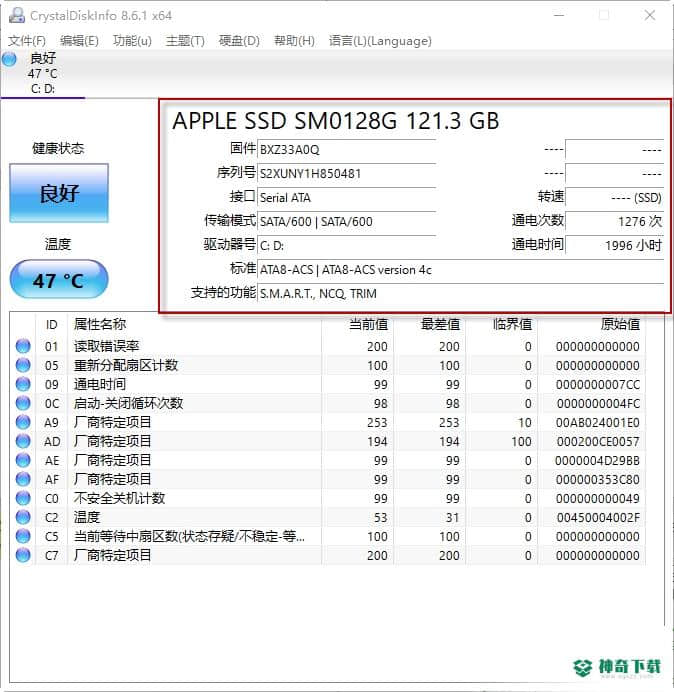
Task: Click the 当前值 column header
Action: (x=369, y=324)
